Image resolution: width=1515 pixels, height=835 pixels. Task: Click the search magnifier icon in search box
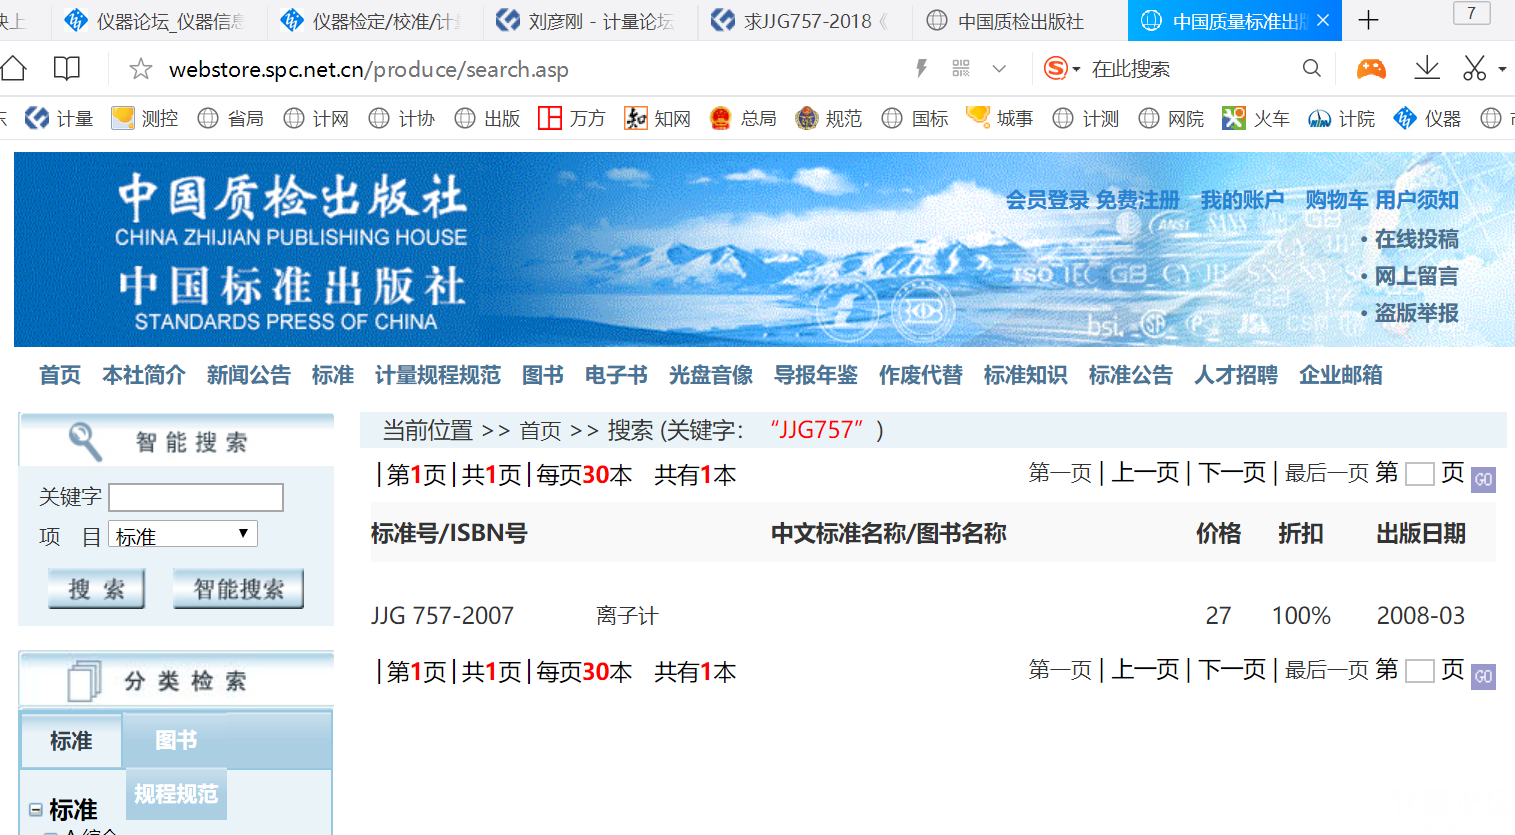[x=1312, y=68]
